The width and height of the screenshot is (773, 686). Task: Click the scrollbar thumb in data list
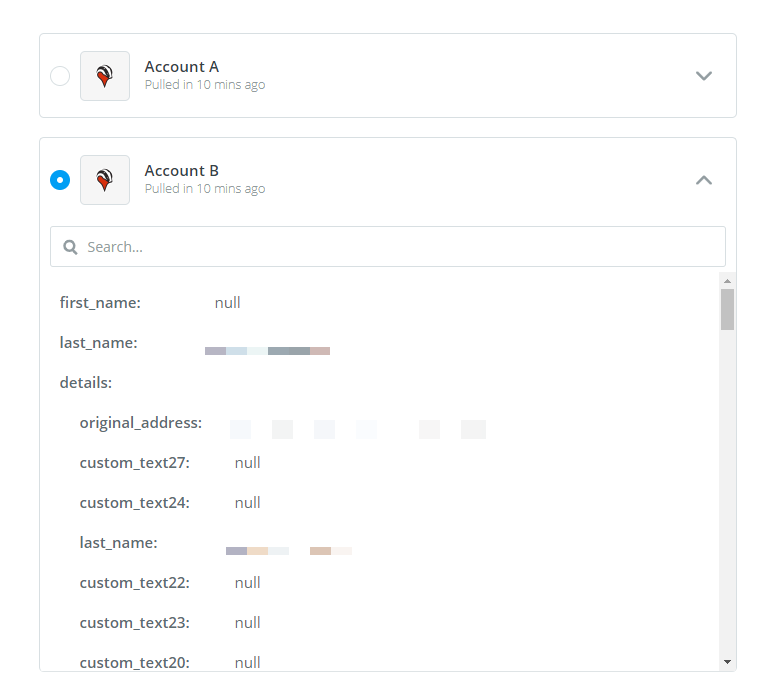coord(727,309)
